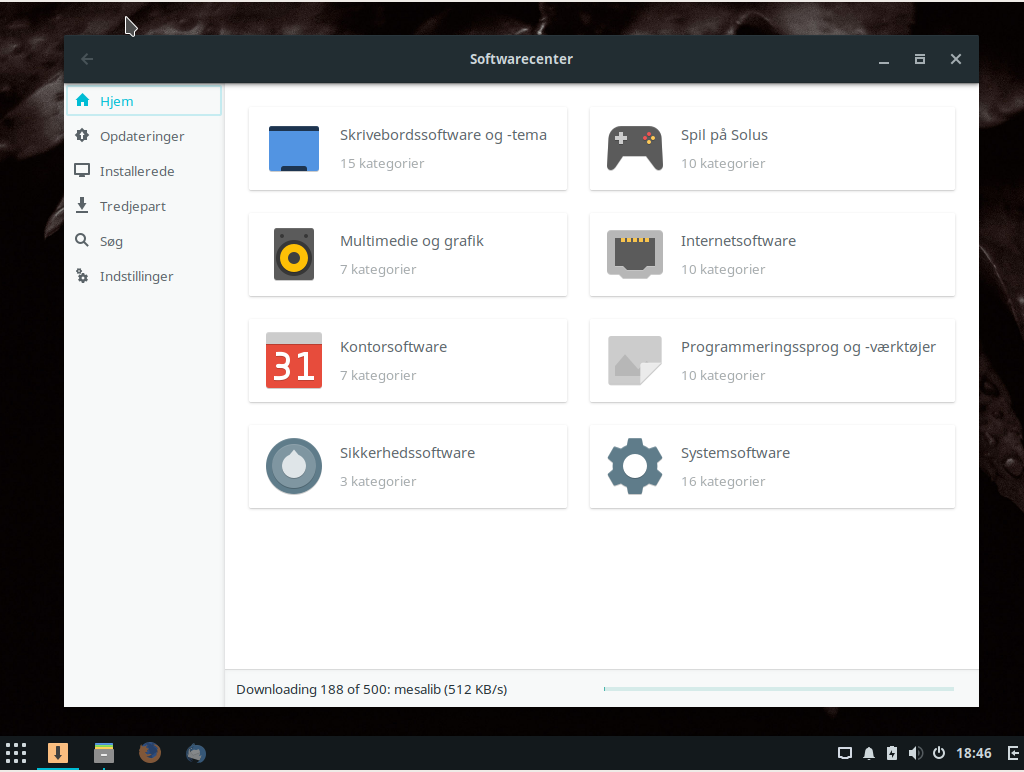The image size is (1024, 772).
Task: Click the Indstillinger gears icon
Action: [82, 276]
